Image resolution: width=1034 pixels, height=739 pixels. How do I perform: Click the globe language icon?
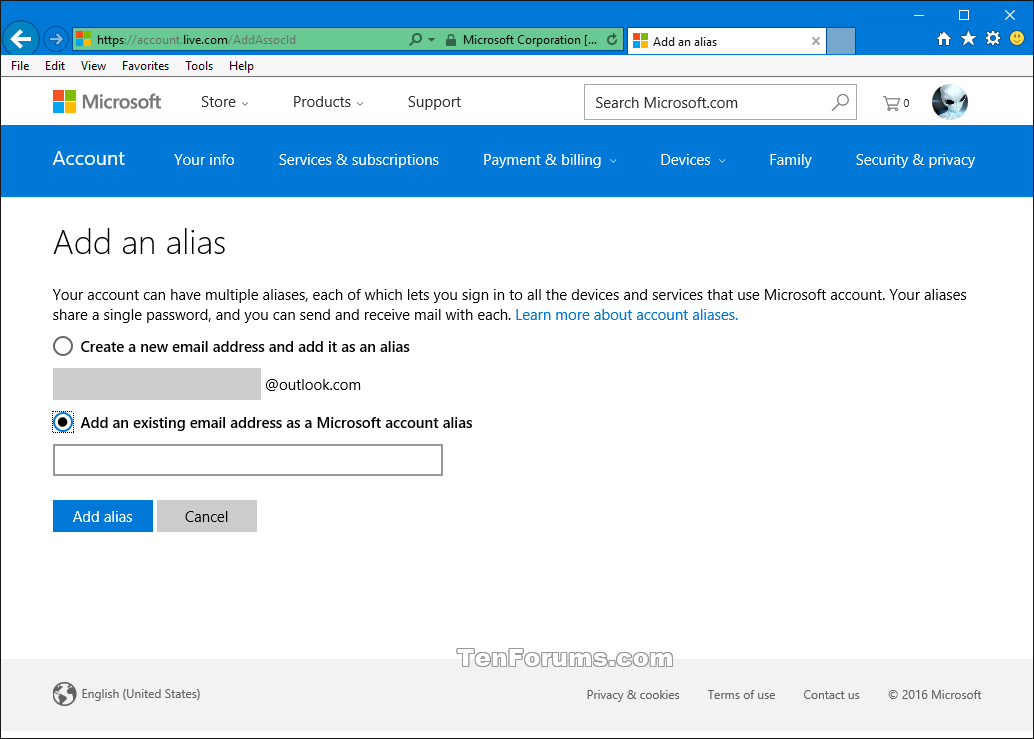tap(64, 694)
